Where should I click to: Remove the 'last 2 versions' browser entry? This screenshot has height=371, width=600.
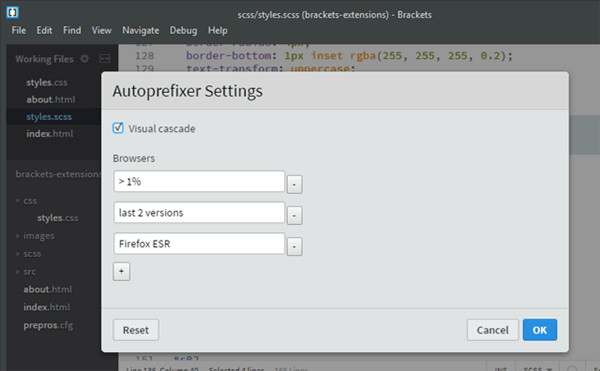(x=294, y=215)
